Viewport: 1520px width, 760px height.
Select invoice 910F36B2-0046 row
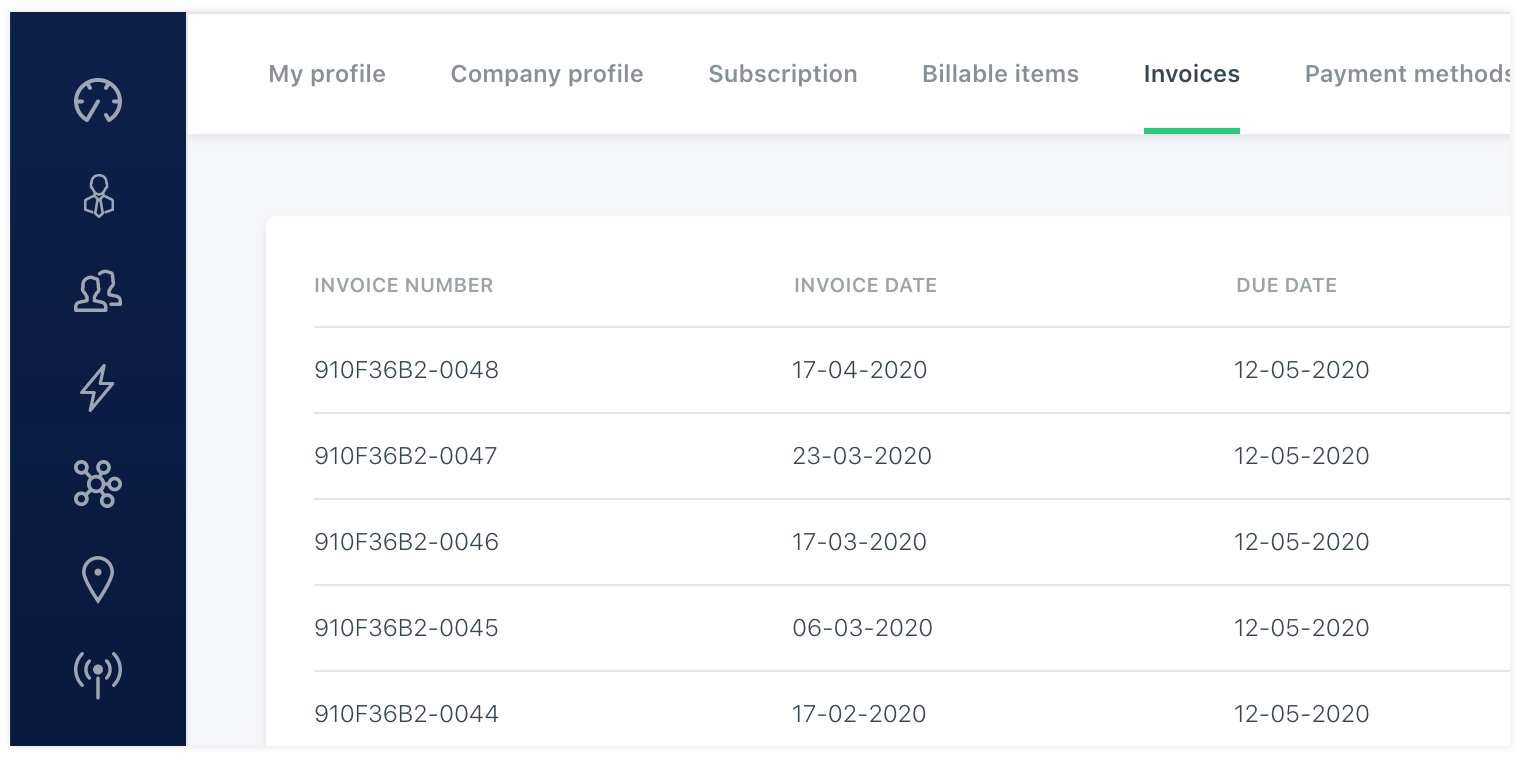coord(406,542)
